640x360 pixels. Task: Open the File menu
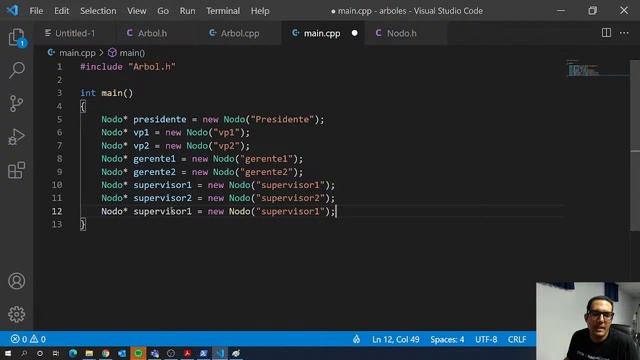pos(36,11)
